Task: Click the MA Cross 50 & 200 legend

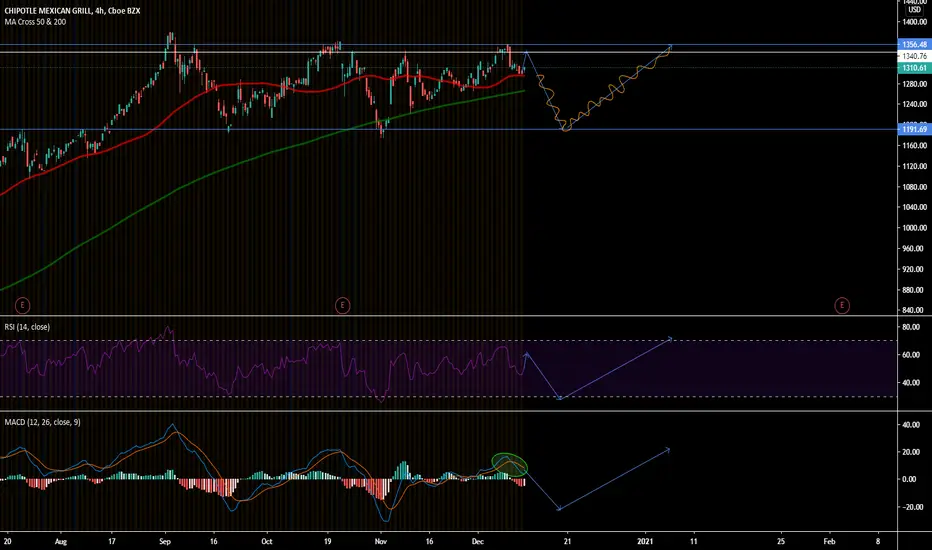Action: [x=35, y=22]
